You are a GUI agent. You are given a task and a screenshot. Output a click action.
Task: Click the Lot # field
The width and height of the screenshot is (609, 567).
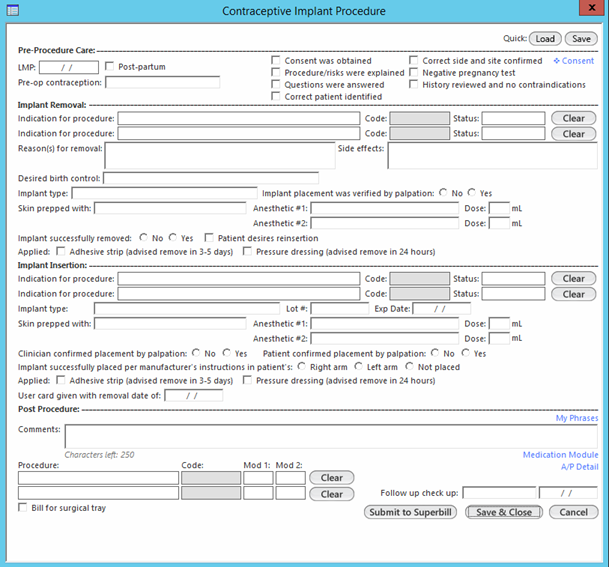pos(340,309)
